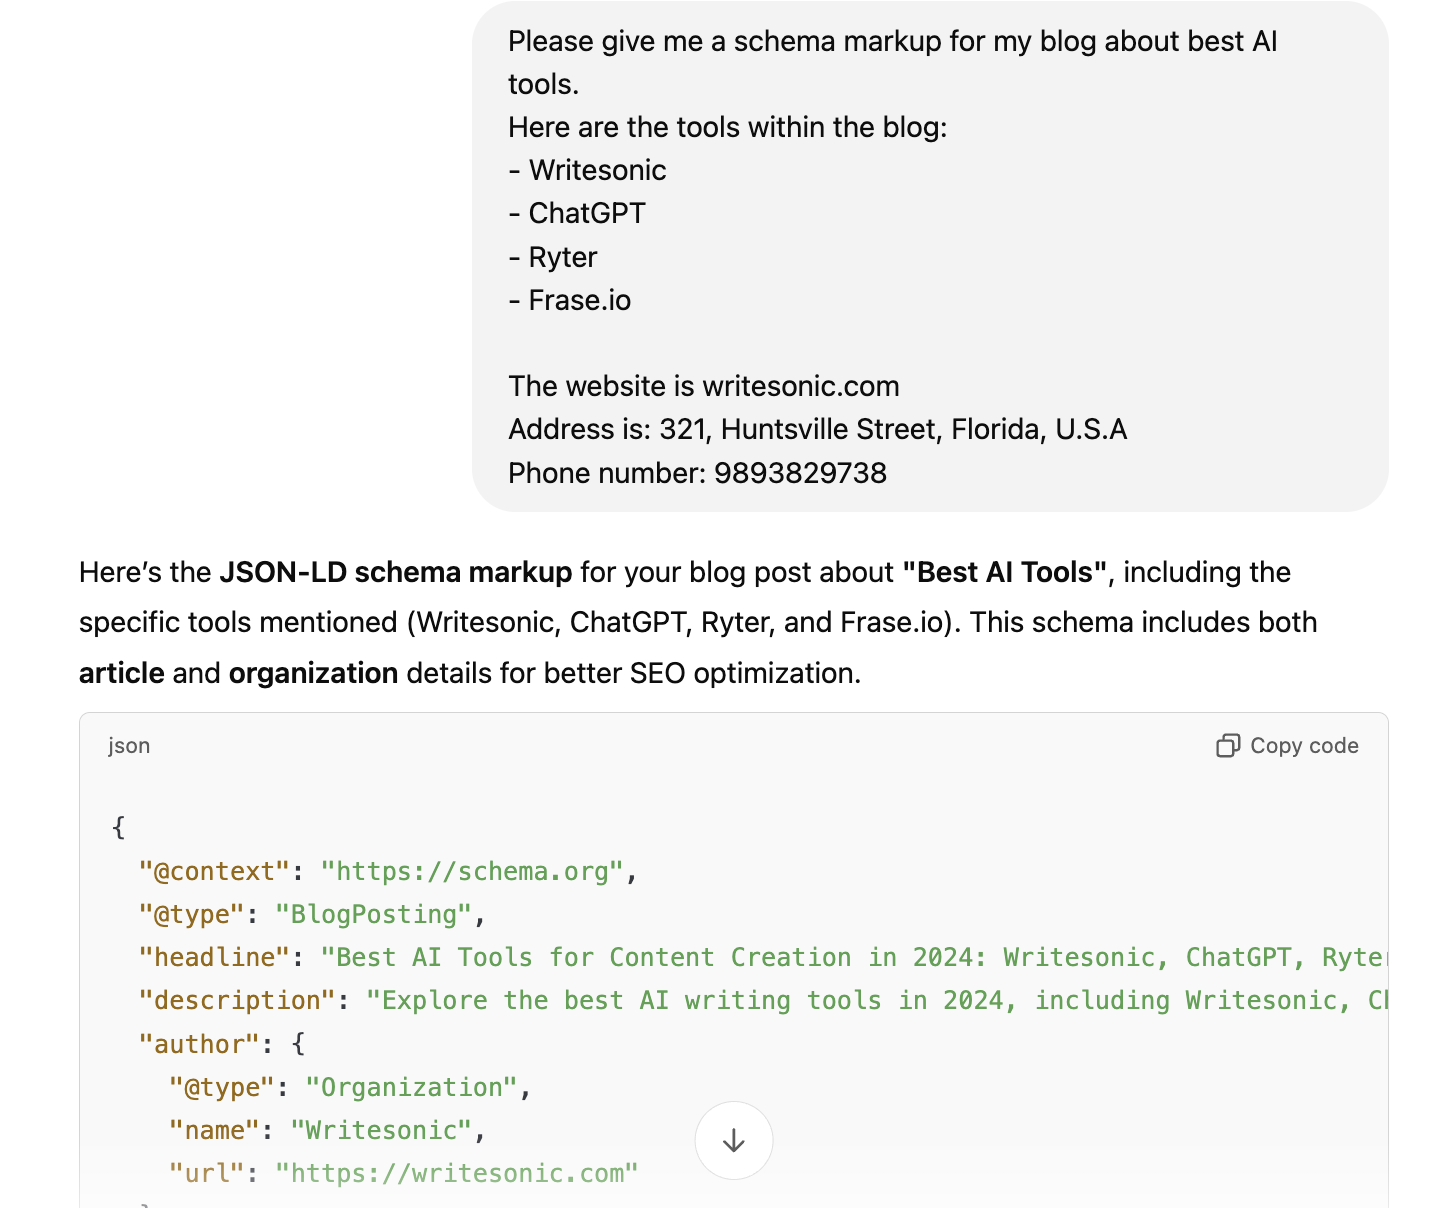The image size is (1436, 1208).
Task: Click the address line in the prompt
Action: [818, 429]
